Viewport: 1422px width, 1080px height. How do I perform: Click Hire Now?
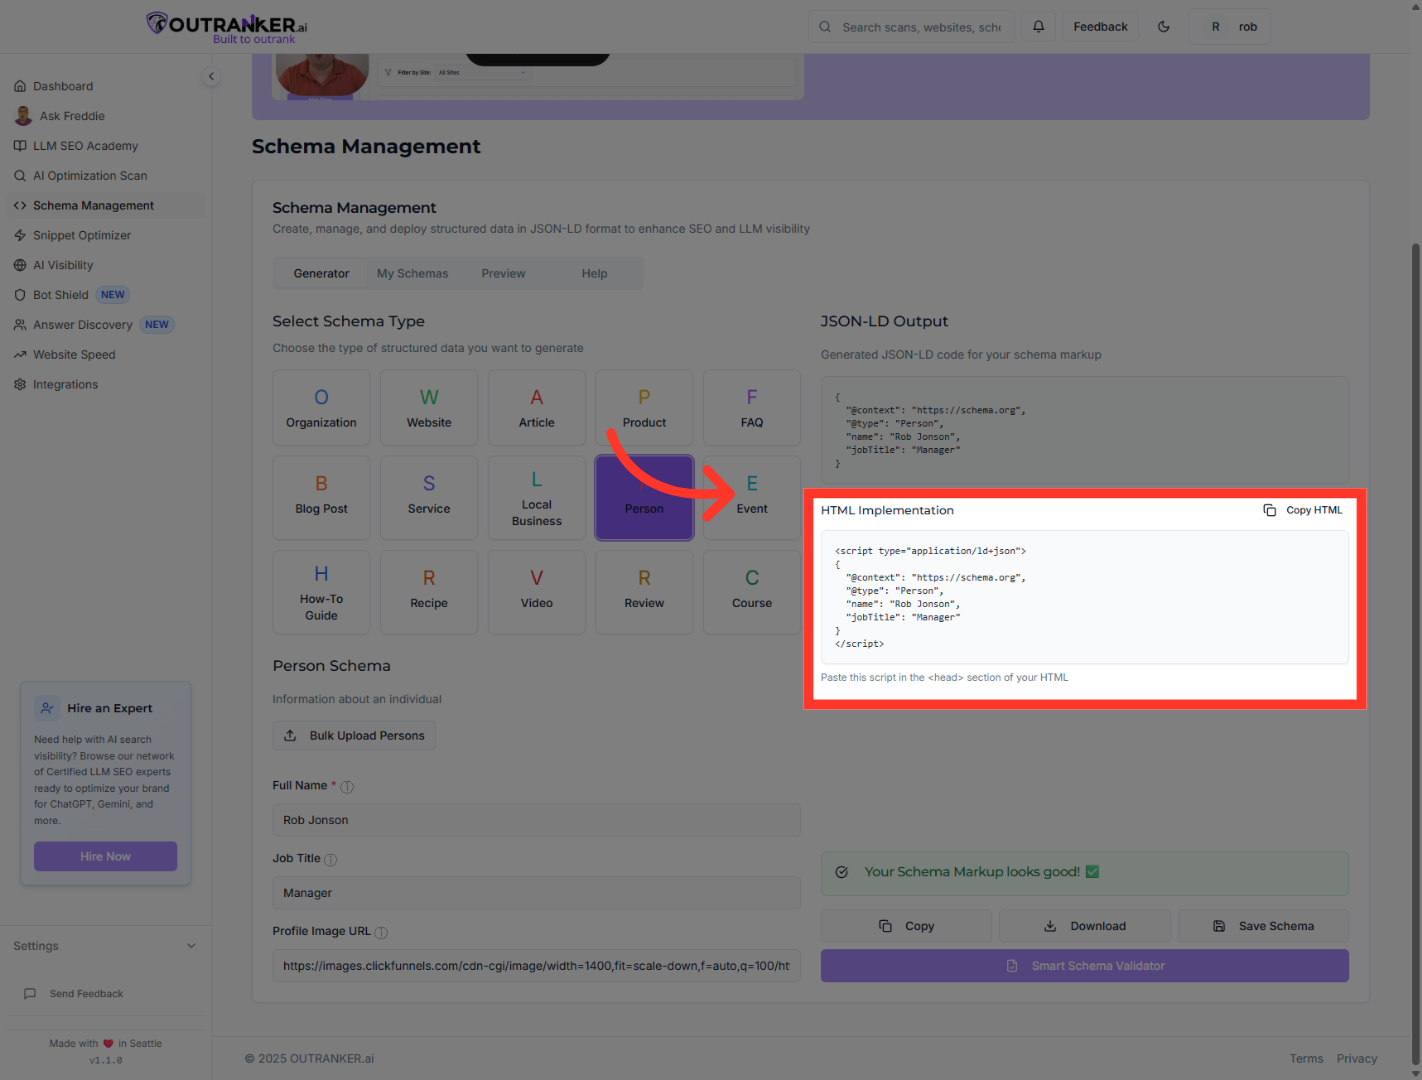[x=105, y=857]
